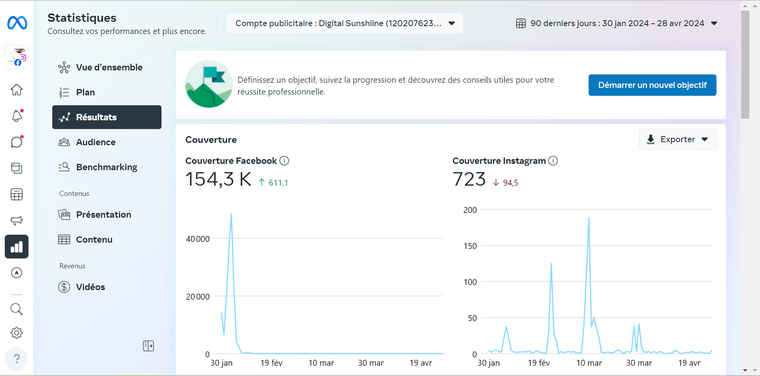Click the search magnifier icon
Screen dimensions: 760x376
(16, 309)
